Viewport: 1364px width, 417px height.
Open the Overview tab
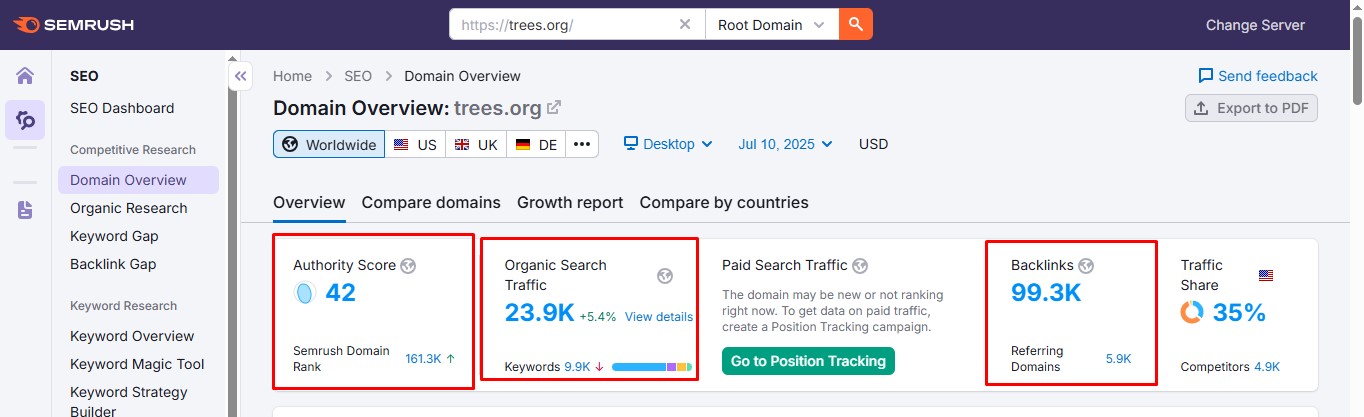click(309, 203)
